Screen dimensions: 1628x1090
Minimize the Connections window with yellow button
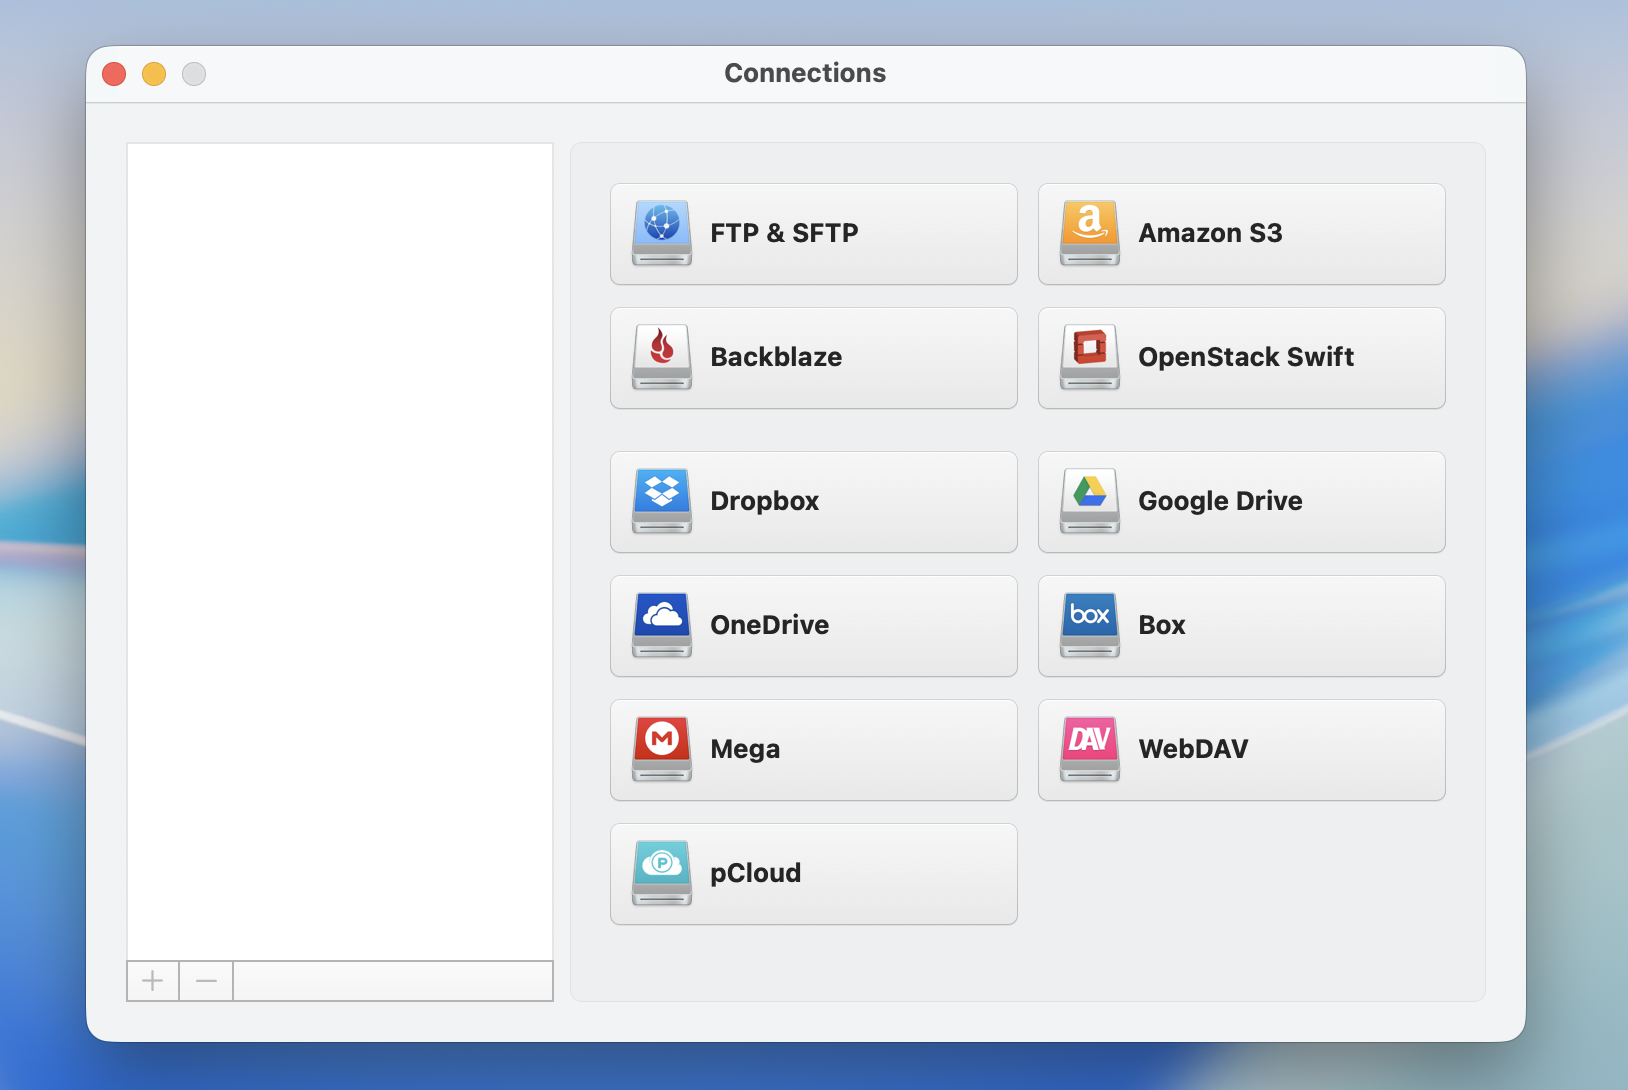pos(154,74)
